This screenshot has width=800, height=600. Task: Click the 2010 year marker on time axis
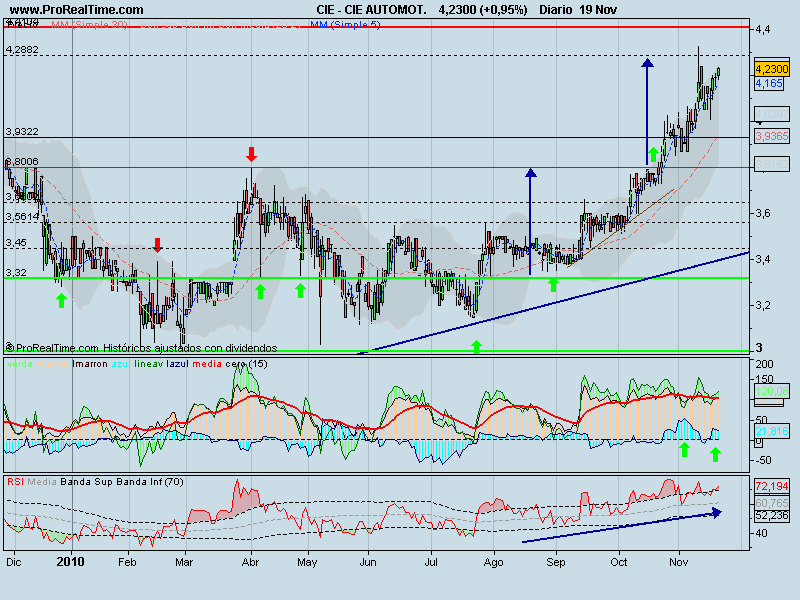70,562
